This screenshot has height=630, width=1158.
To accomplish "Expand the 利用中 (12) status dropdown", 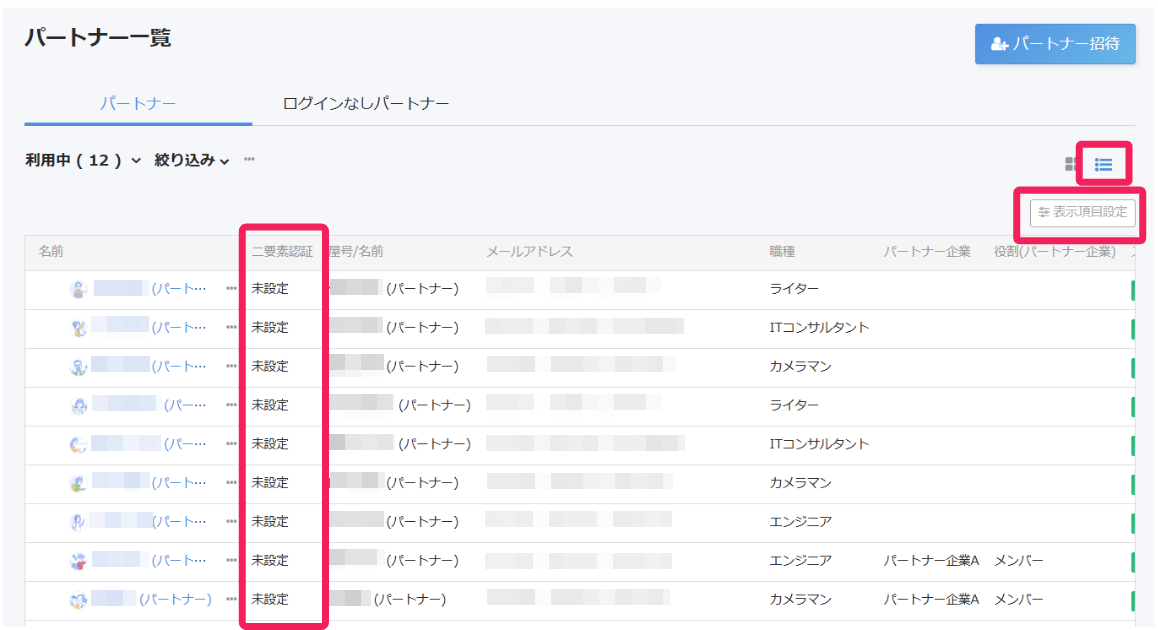I will (x=83, y=160).
